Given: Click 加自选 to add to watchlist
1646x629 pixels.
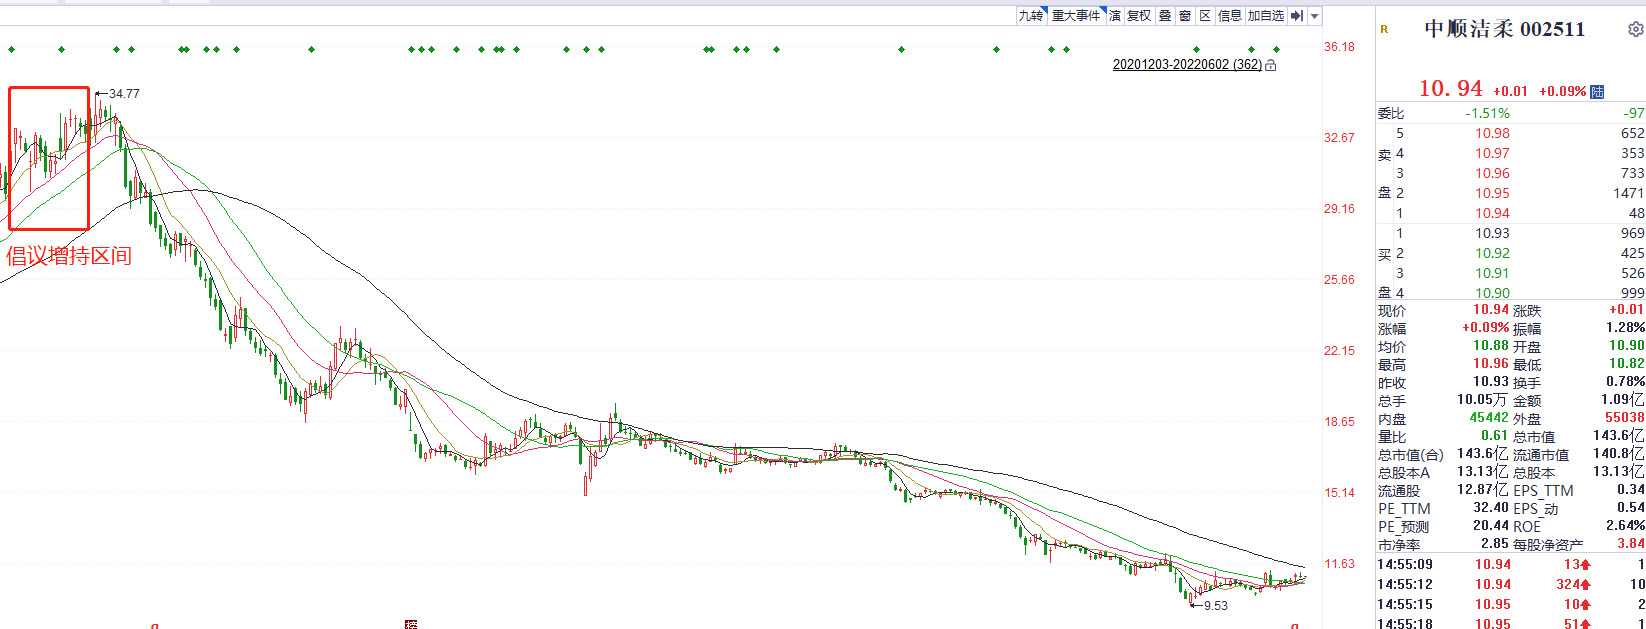Looking at the screenshot, I should pyautogui.click(x=1265, y=16).
